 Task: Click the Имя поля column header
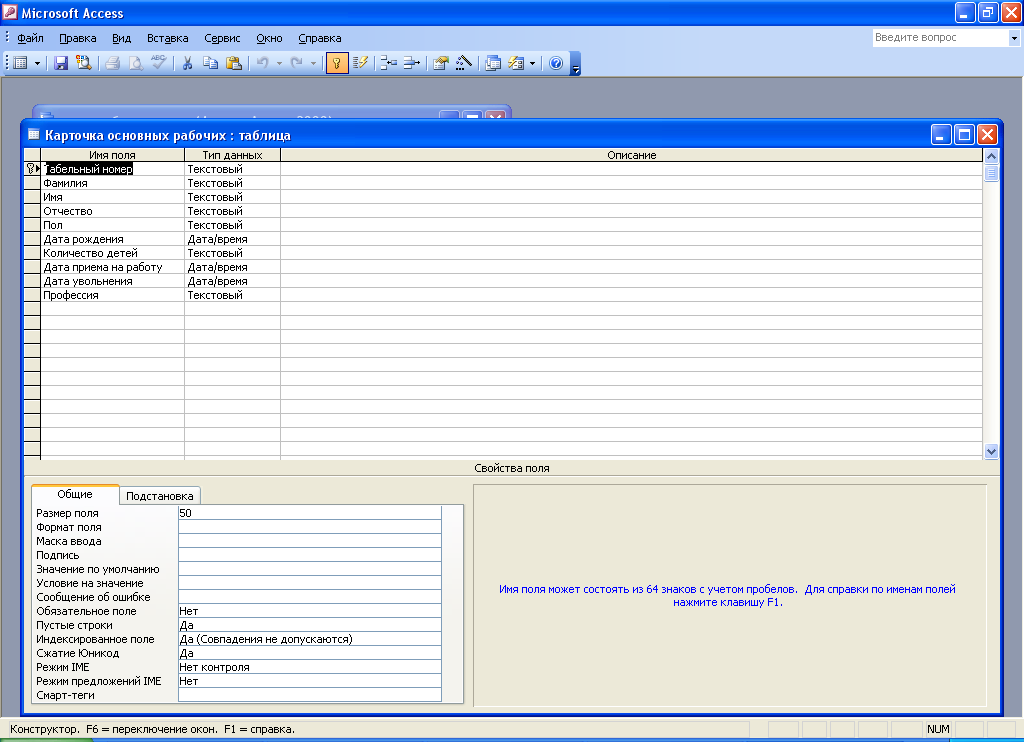click(112, 155)
